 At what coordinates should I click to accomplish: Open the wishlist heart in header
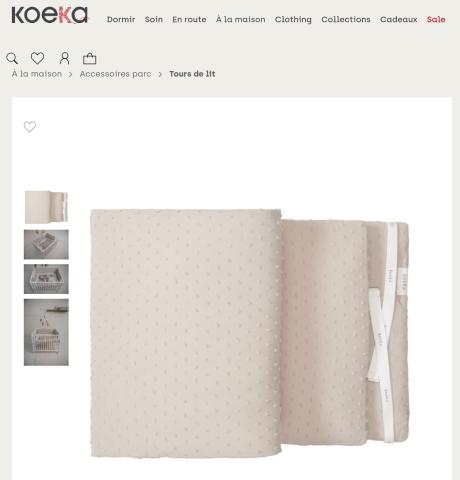click(37, 58)
